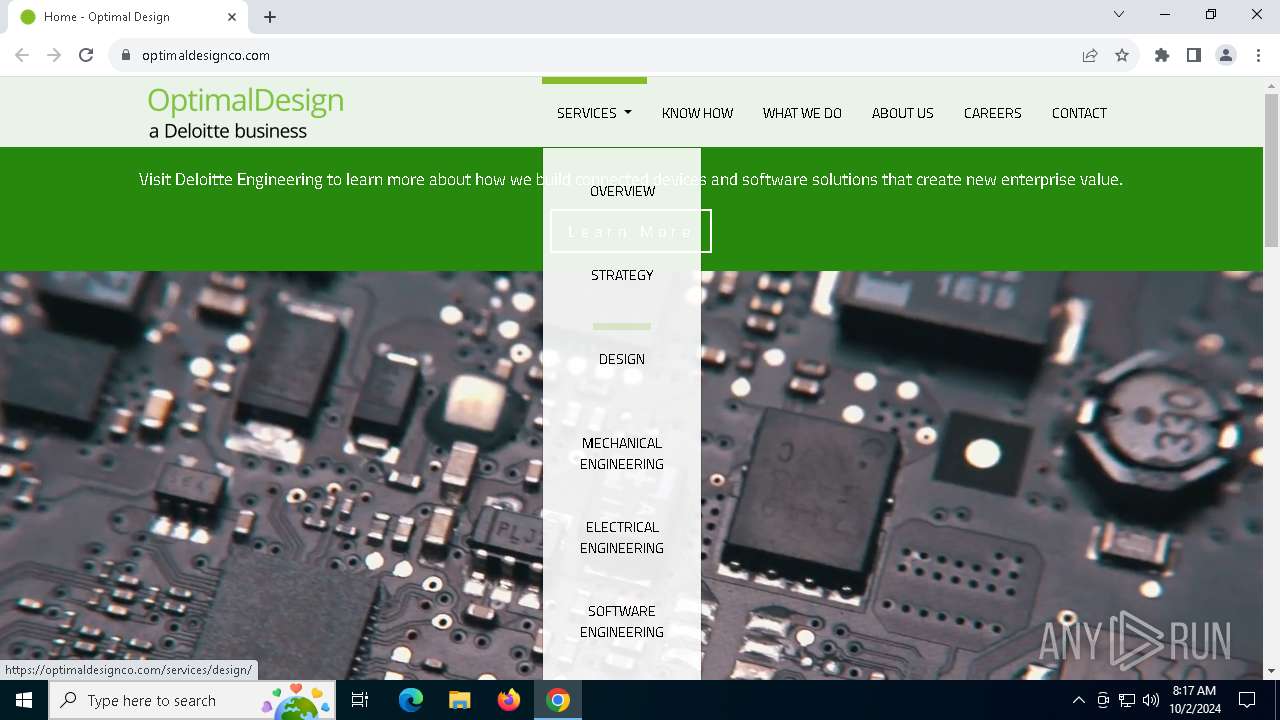This screenshot has height=720, width=1280.
Task: Click the OptimalDesign logo
Action: (246, 113)
